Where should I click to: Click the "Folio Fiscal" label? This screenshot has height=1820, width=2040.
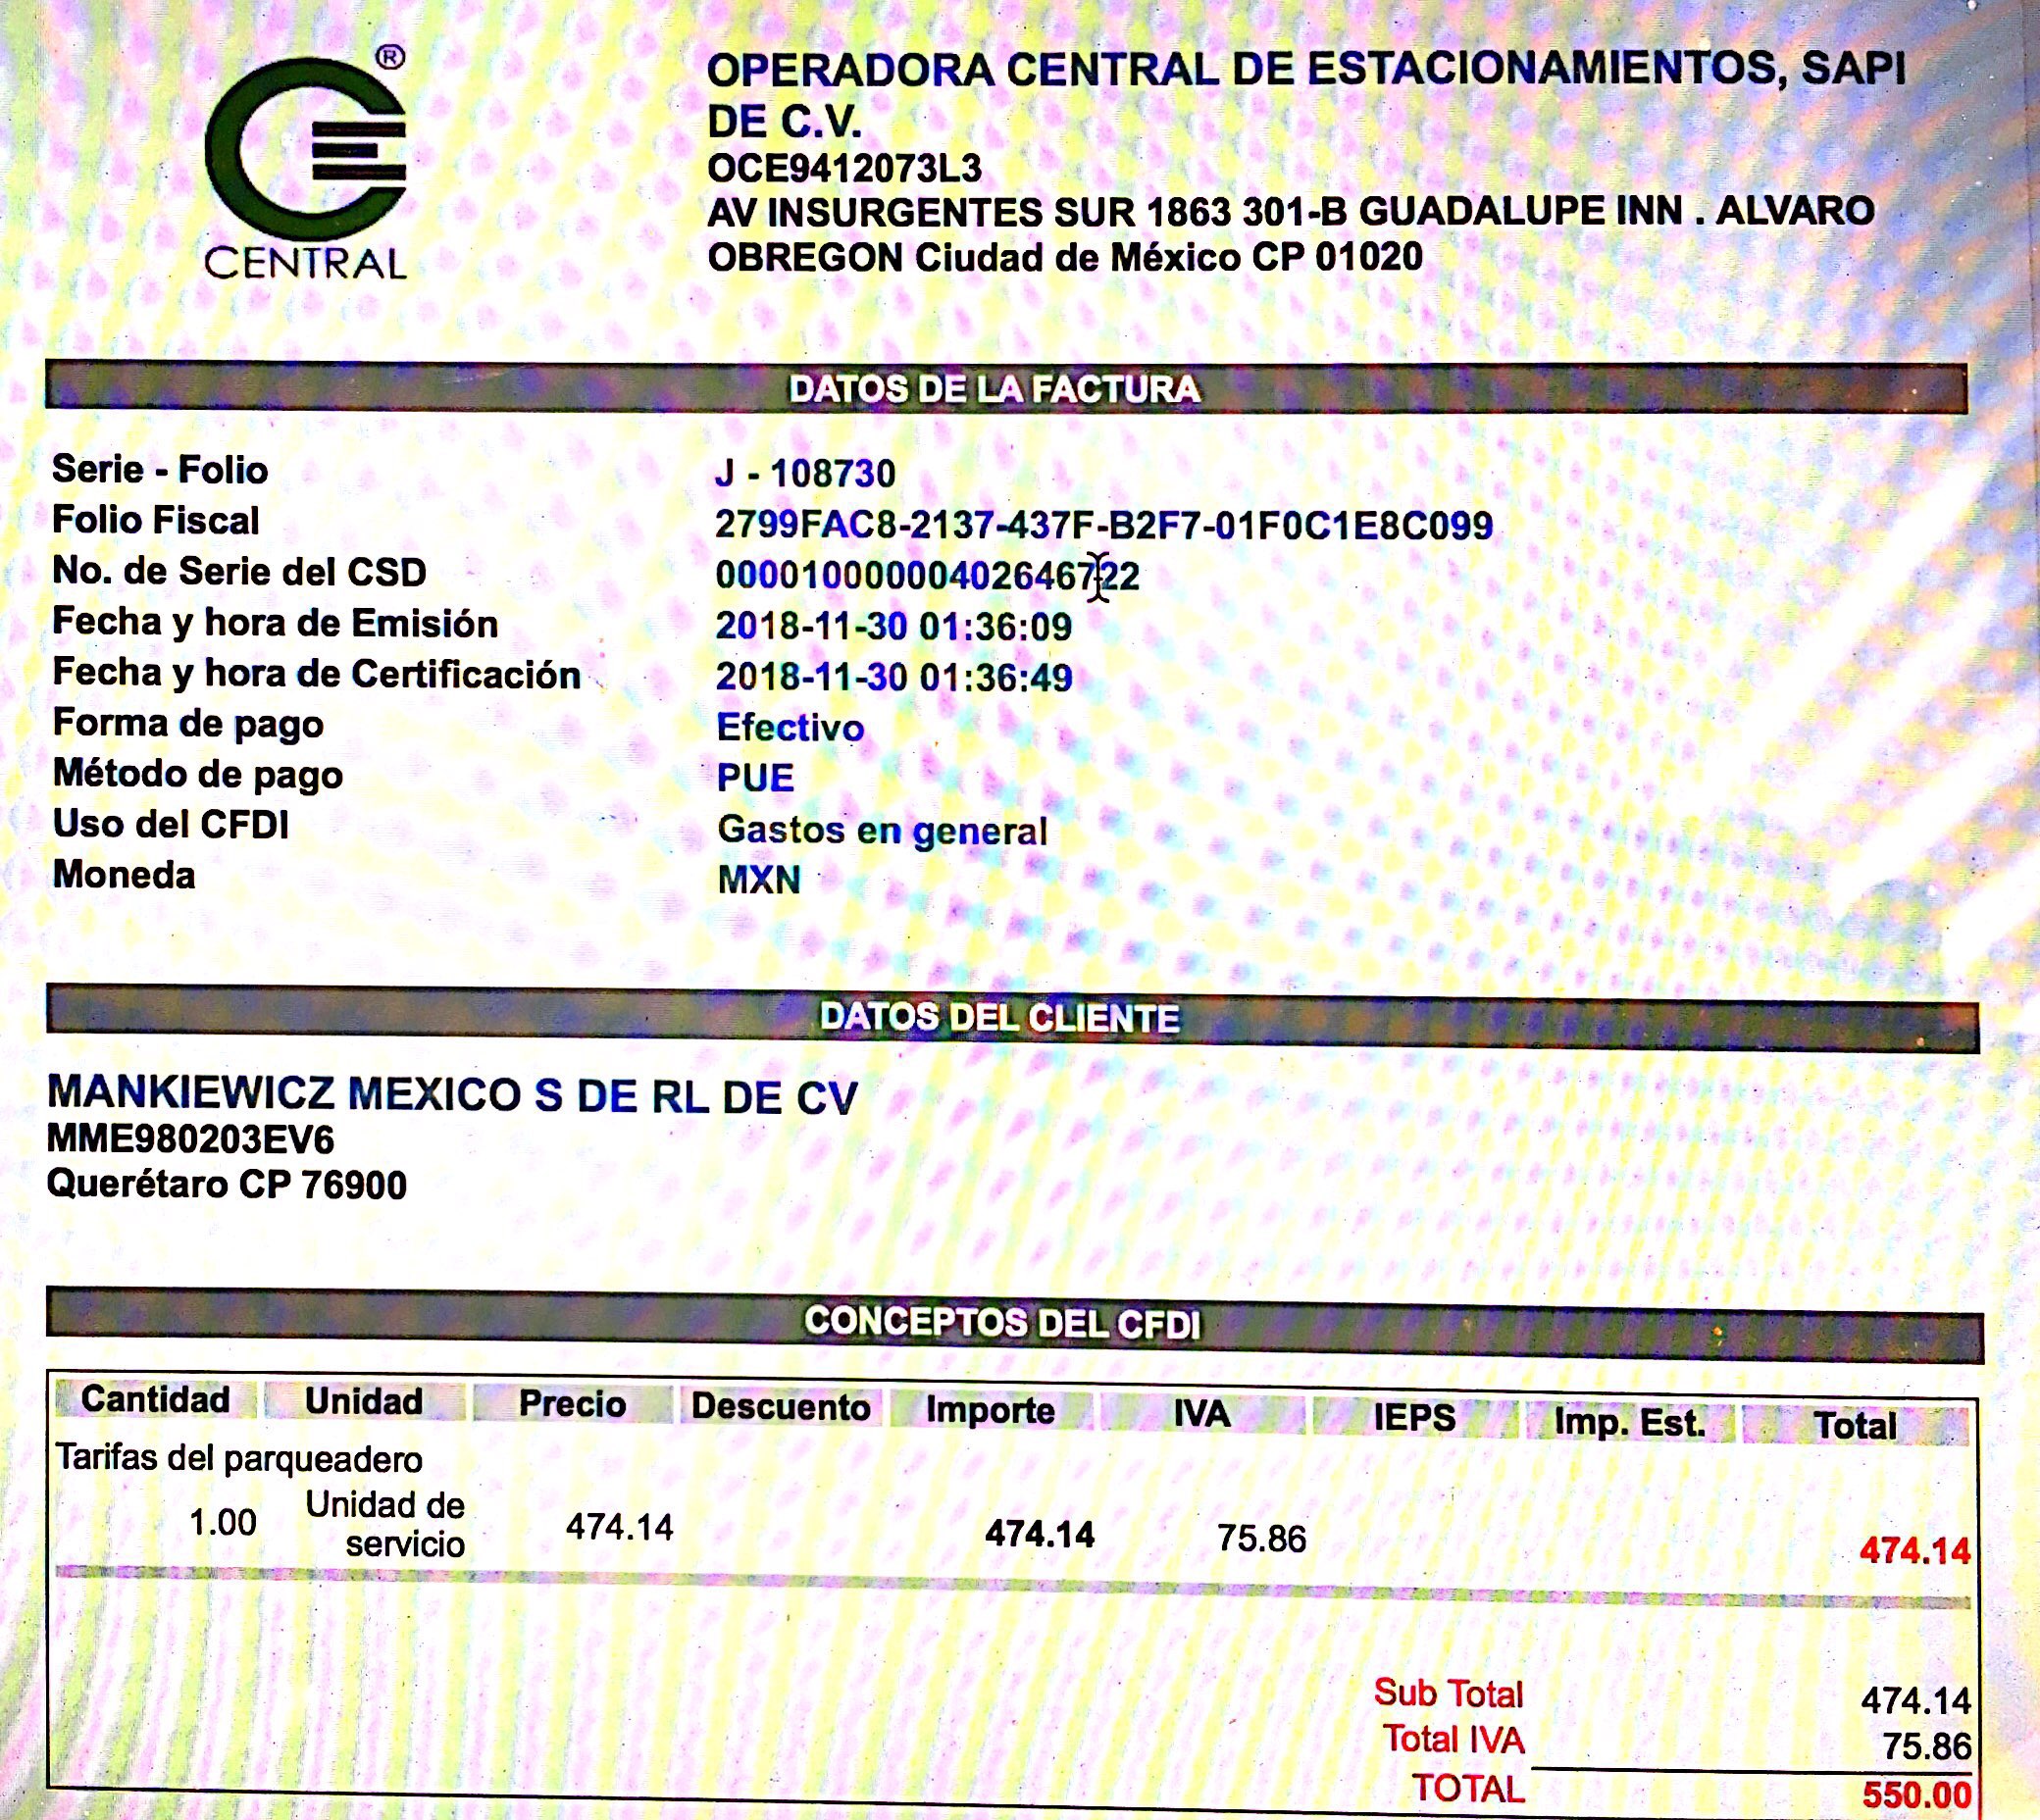point(155,520)
